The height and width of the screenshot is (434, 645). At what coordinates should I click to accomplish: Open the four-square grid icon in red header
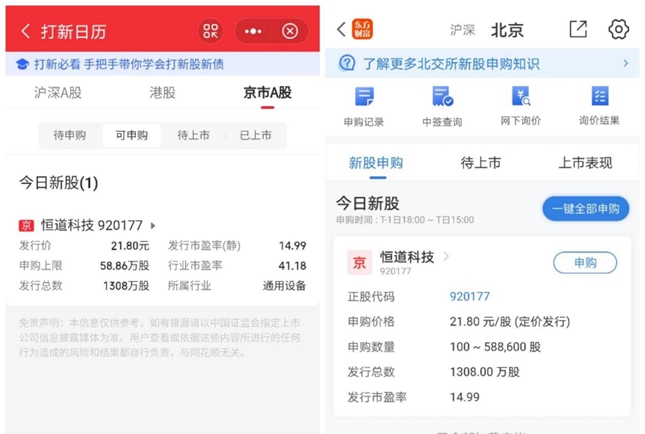click(x=210, y=31)
